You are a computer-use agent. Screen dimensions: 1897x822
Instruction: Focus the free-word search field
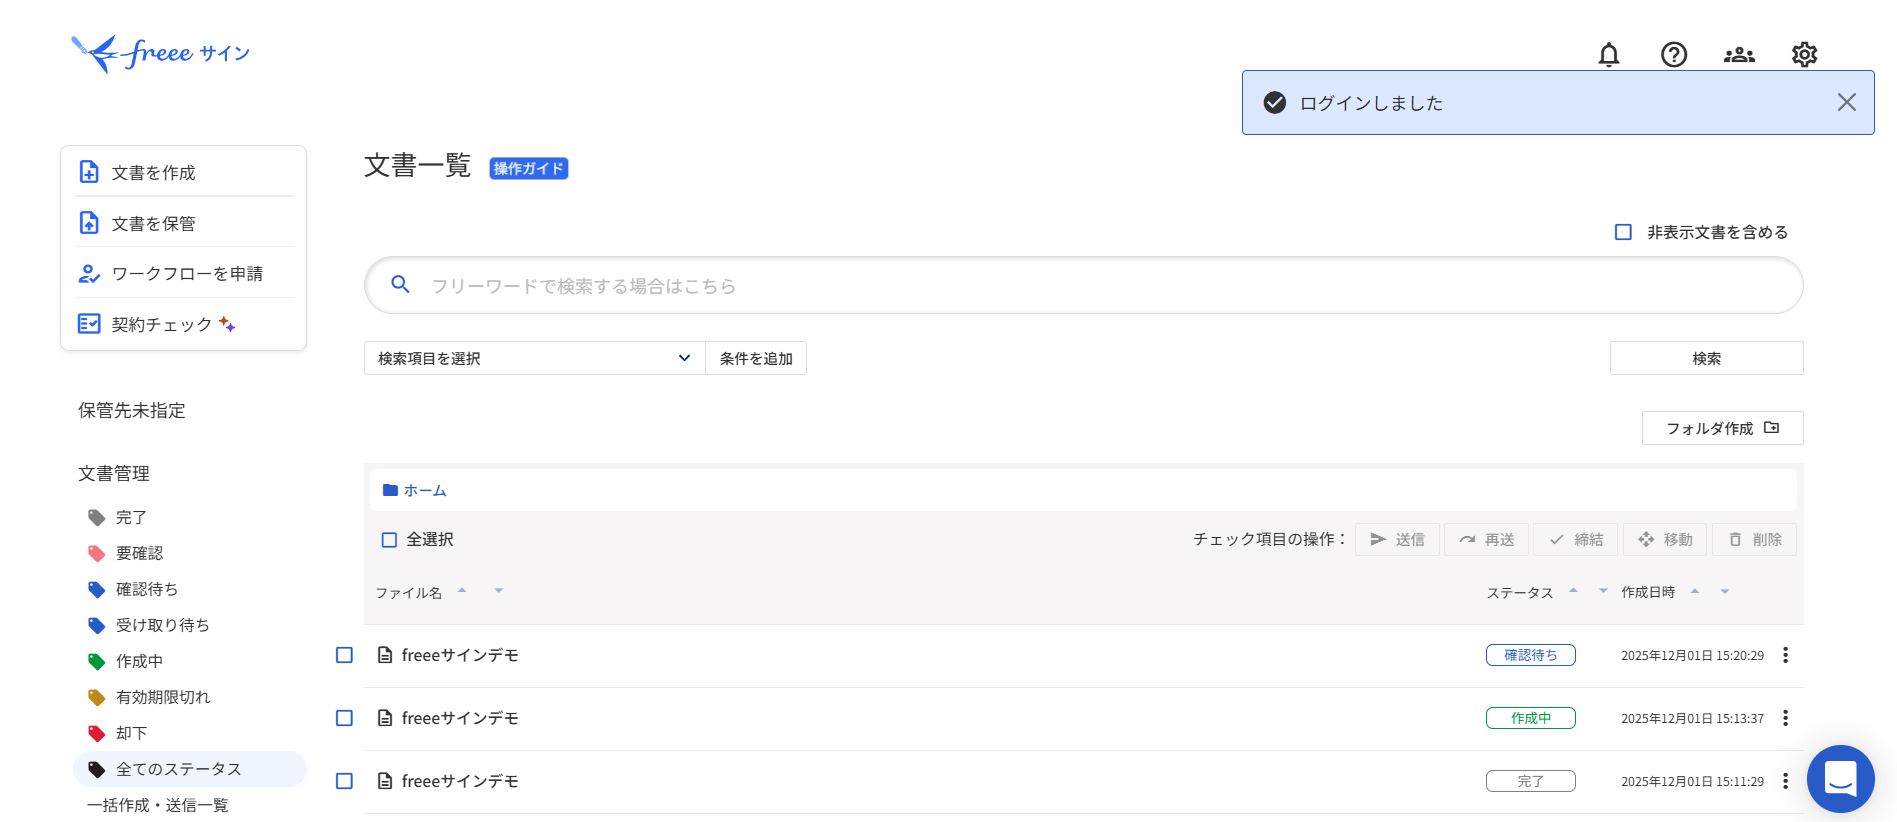[1083, 285]
